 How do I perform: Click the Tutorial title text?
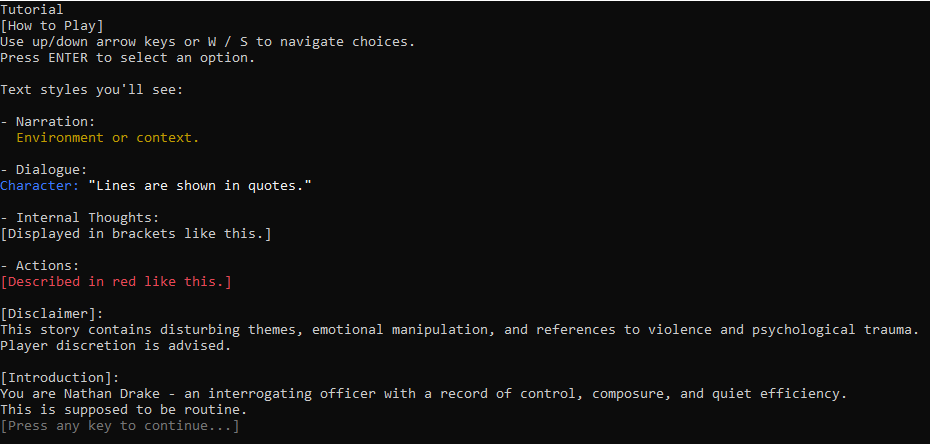pos(32,10)
